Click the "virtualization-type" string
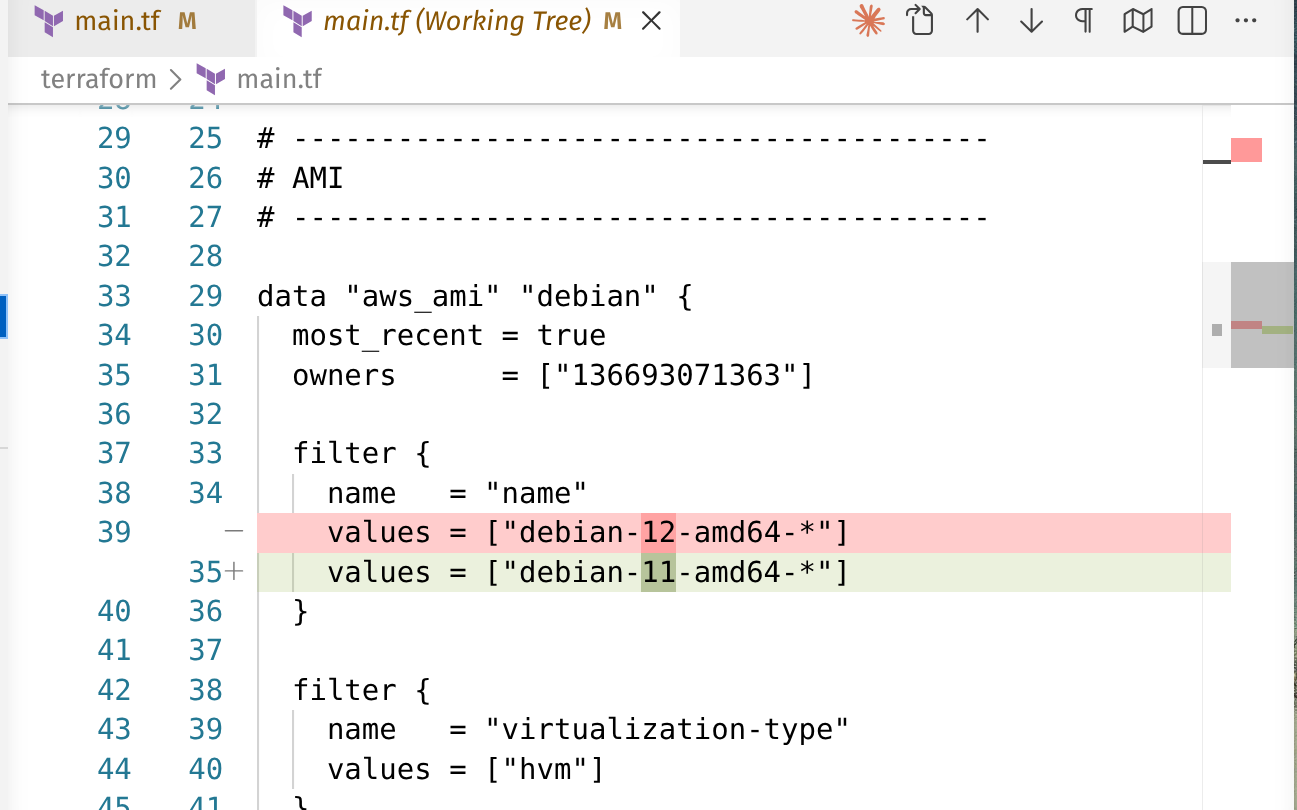1297x810 pixels. (667, 729)
